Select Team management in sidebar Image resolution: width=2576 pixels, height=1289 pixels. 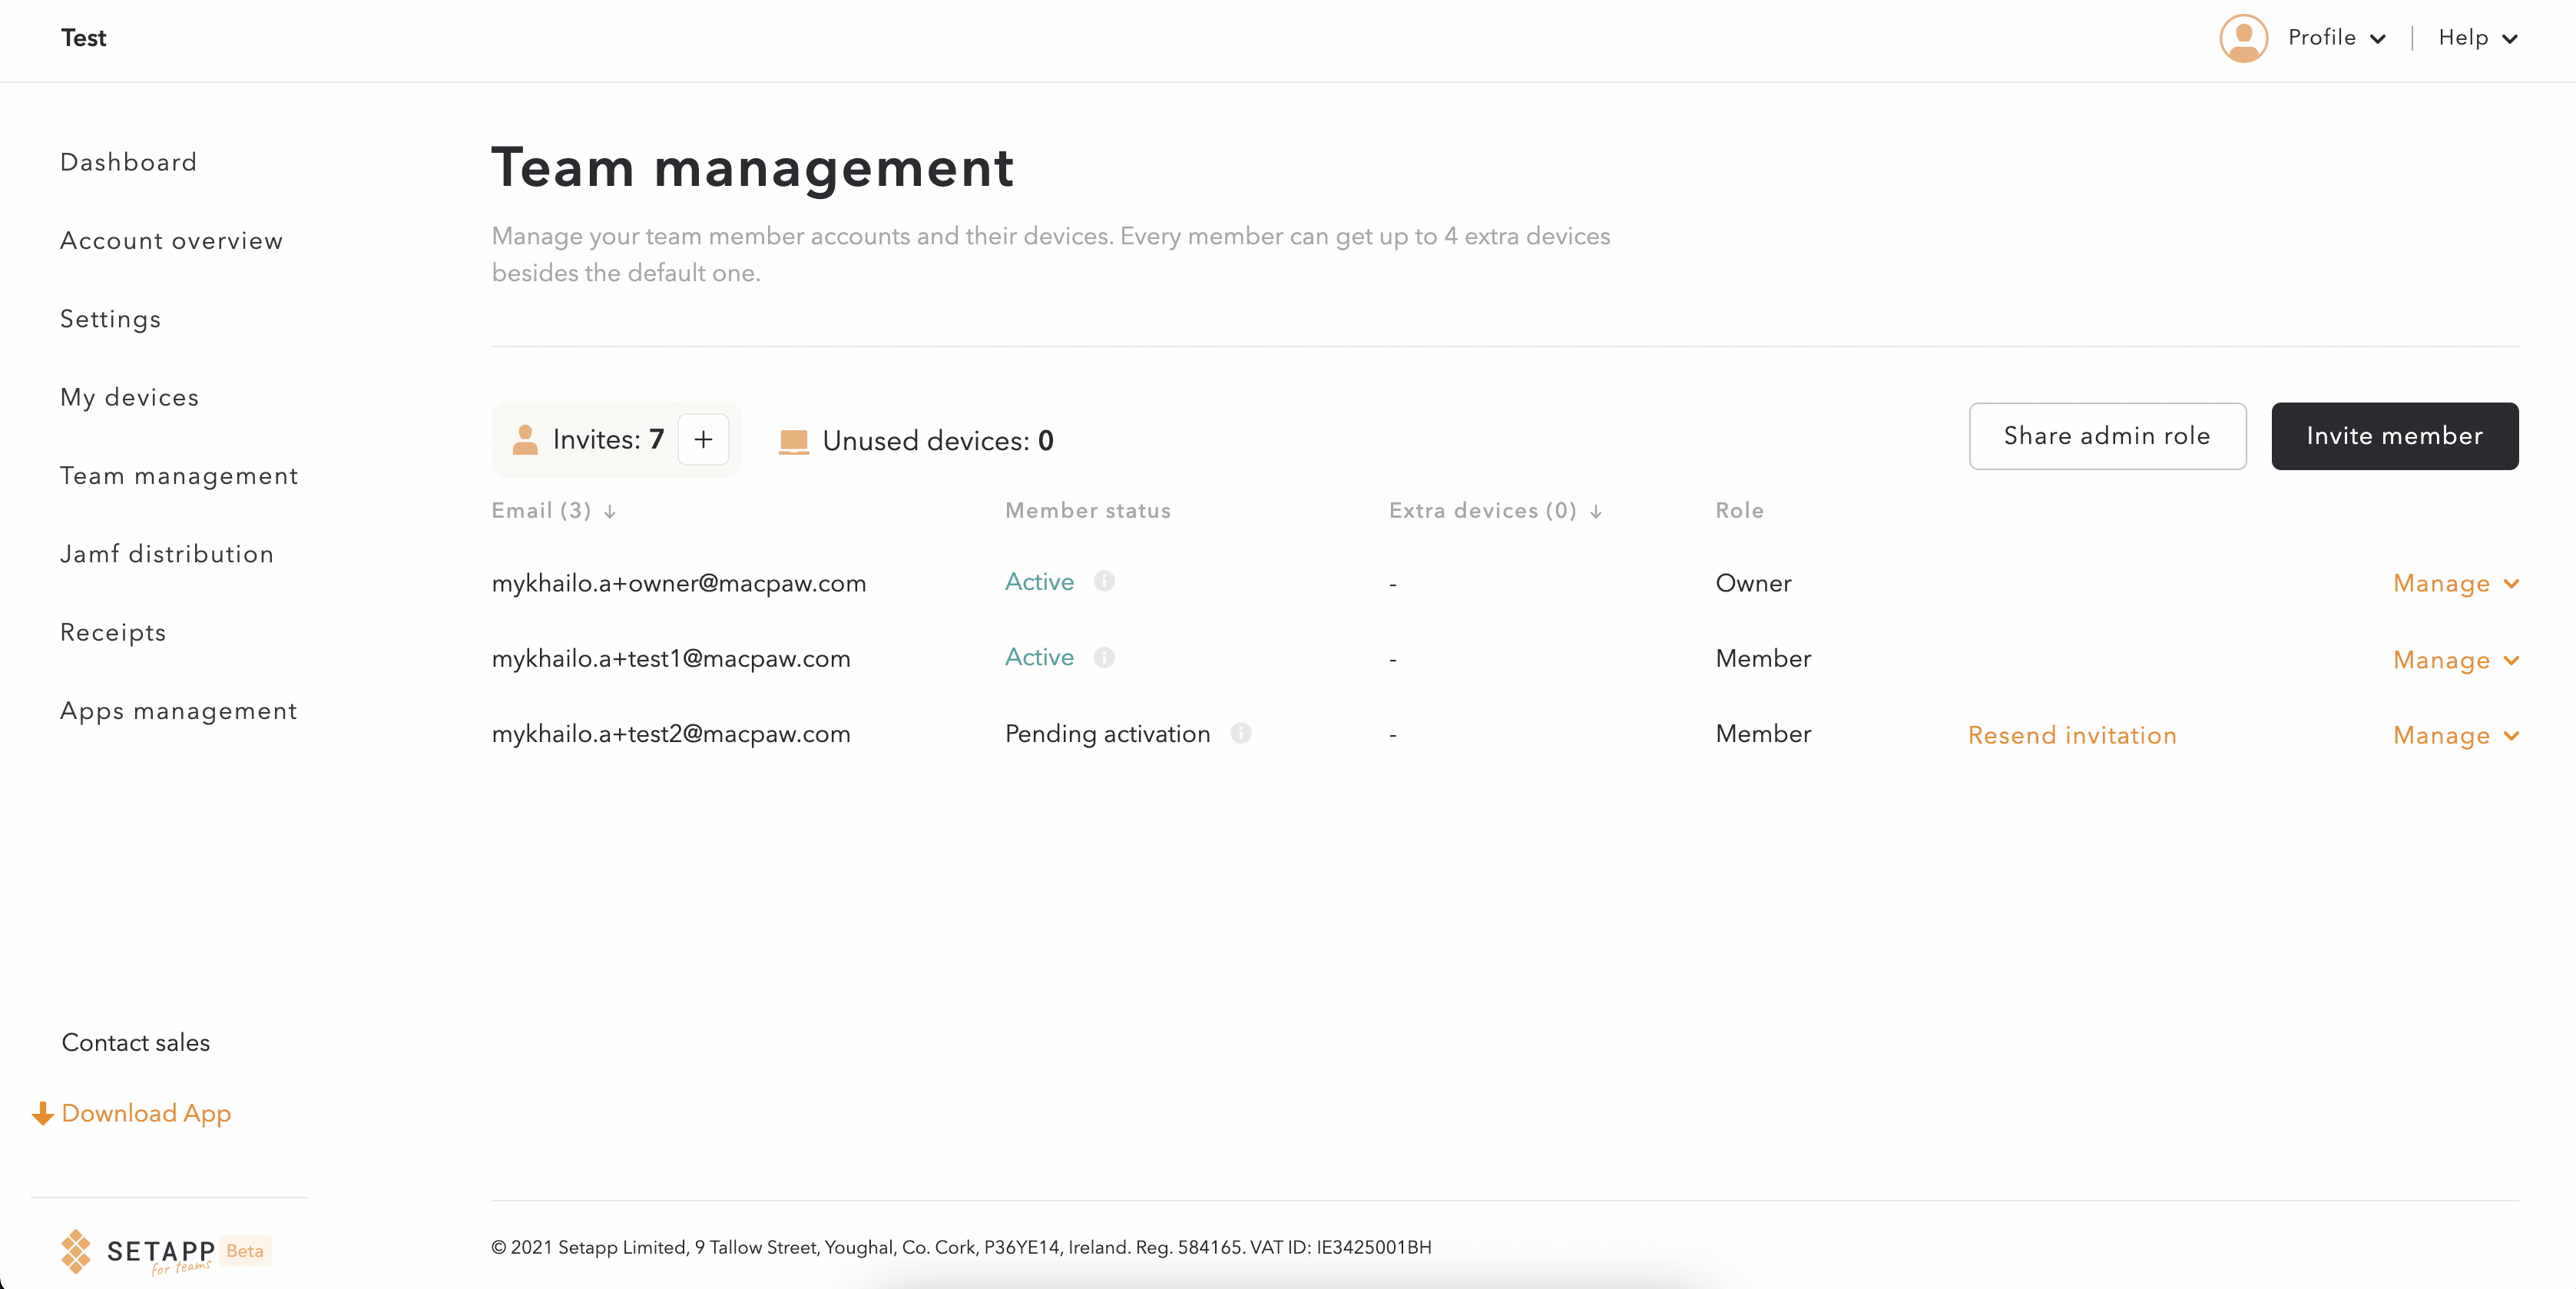click(180, 476)
